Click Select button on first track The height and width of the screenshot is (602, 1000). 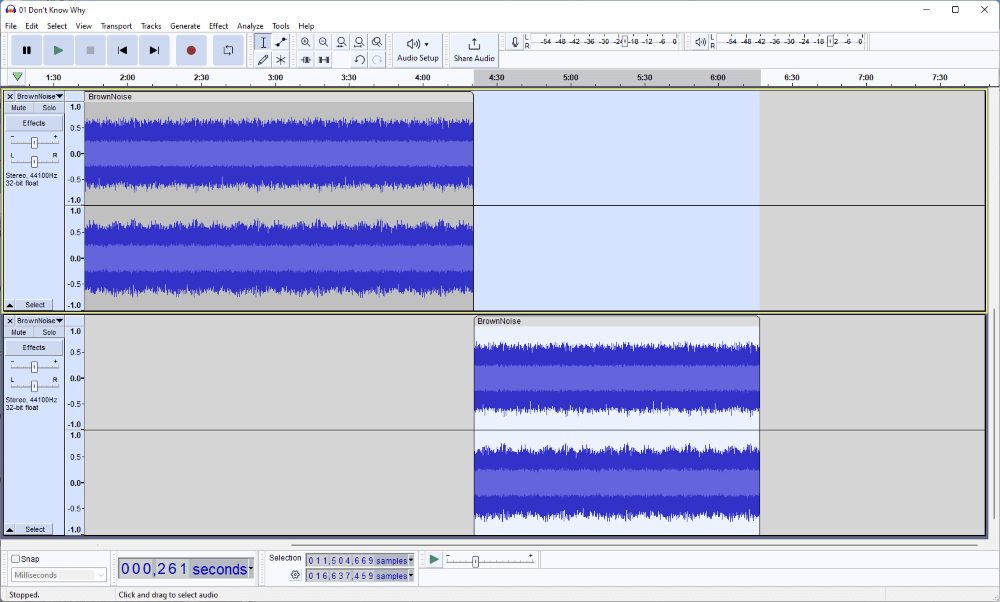tap(35, 305)
